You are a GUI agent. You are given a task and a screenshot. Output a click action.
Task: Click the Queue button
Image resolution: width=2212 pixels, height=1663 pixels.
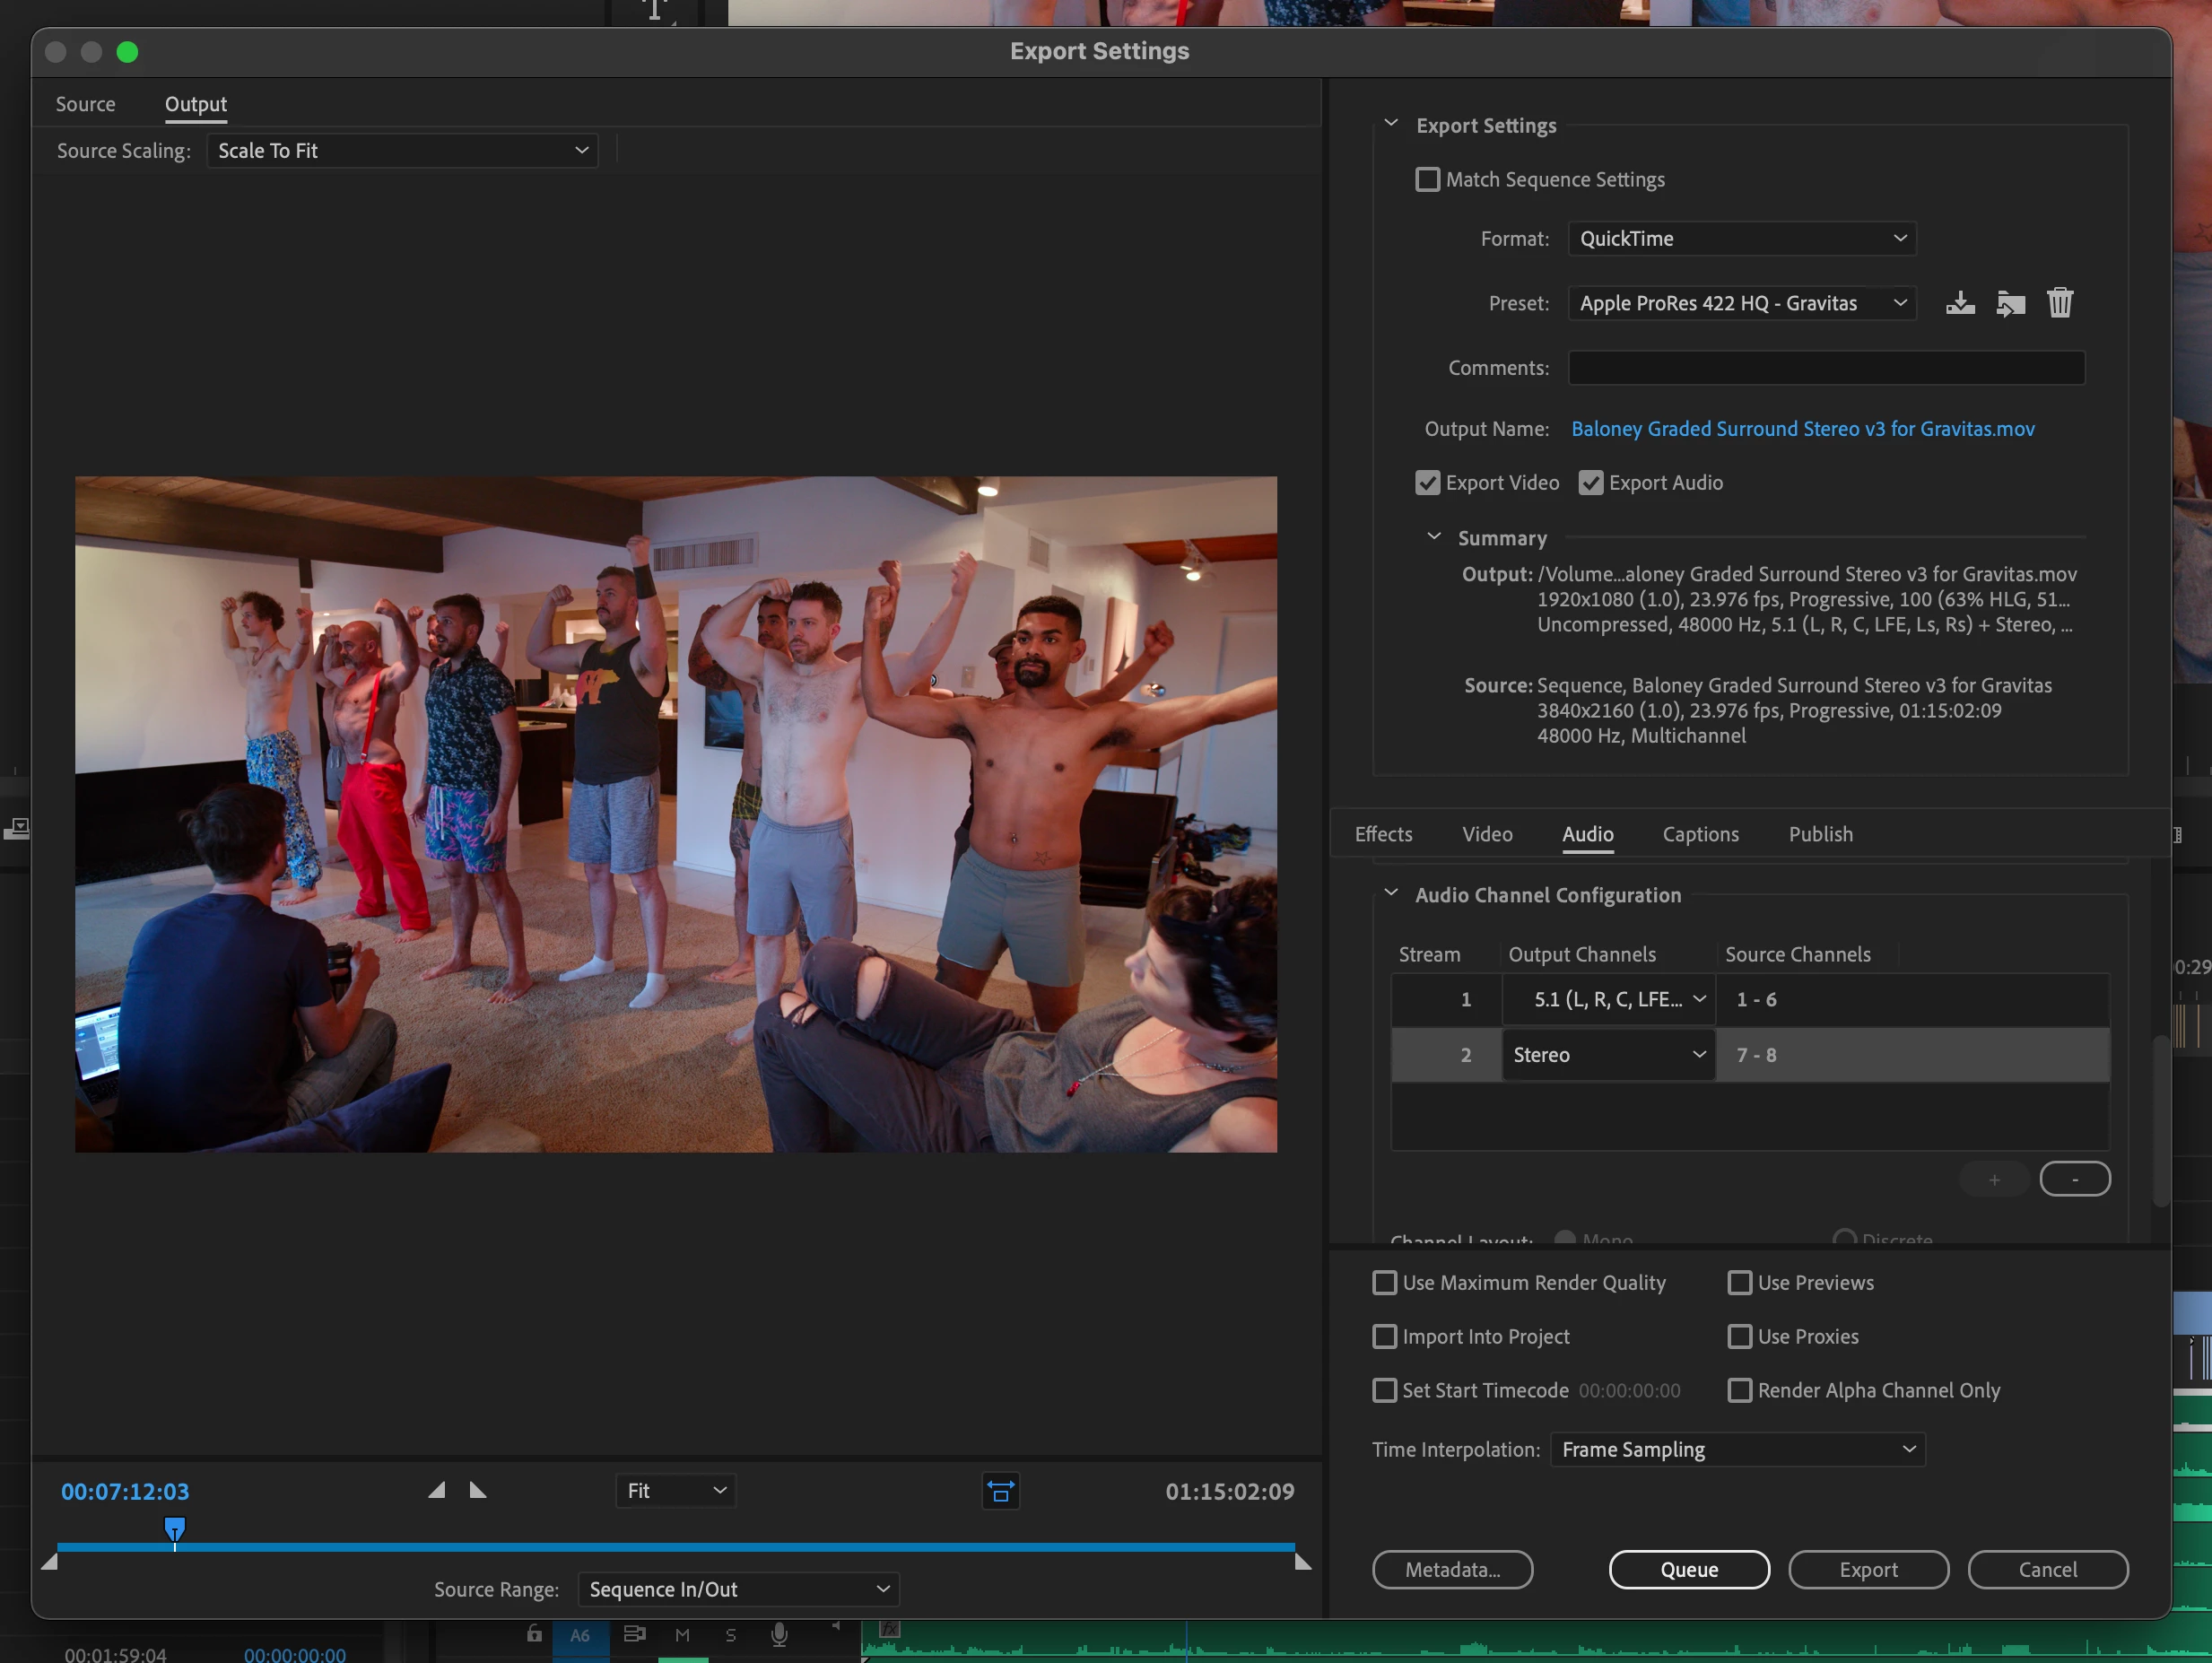(1688, 1569)
